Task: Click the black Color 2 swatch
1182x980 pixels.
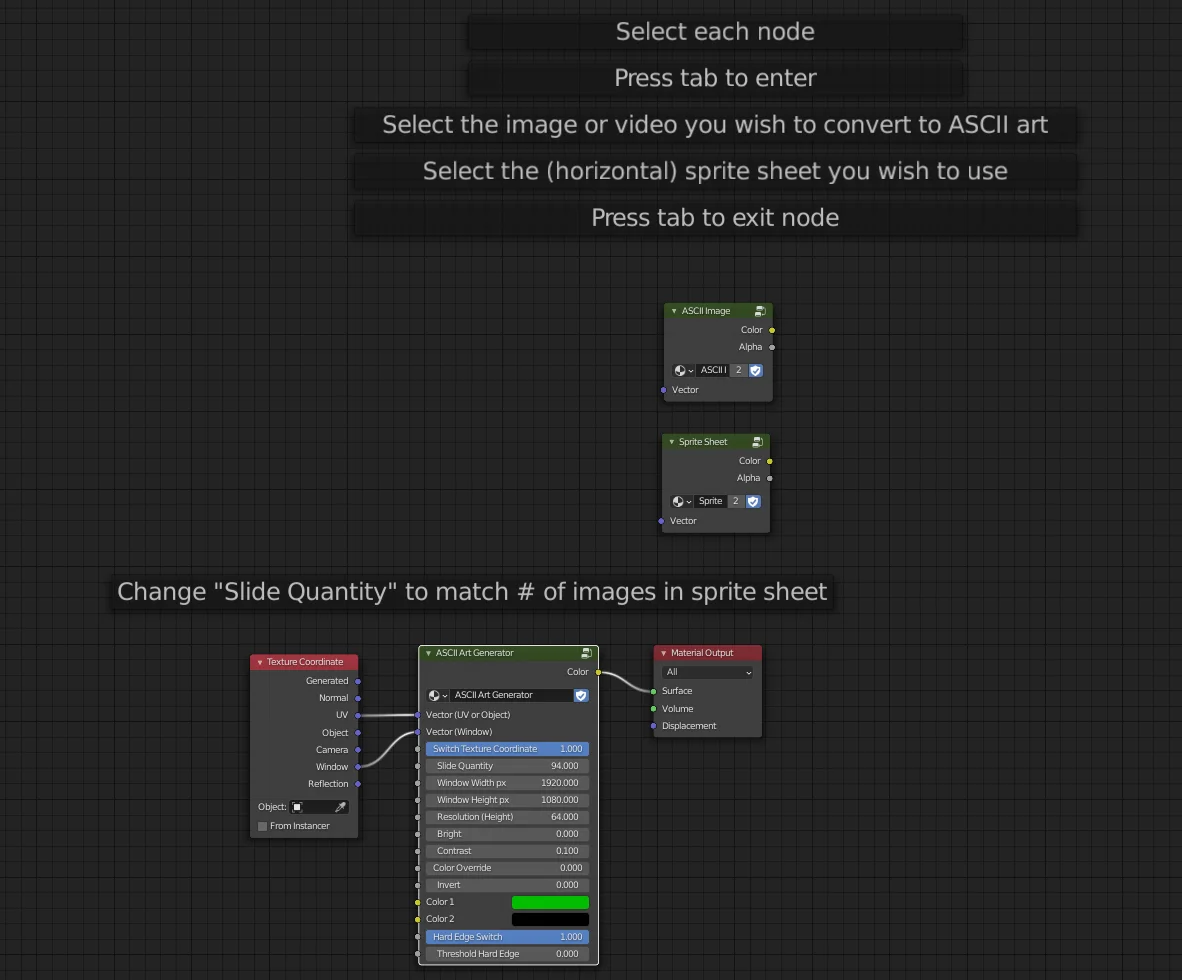Action: 550,919
